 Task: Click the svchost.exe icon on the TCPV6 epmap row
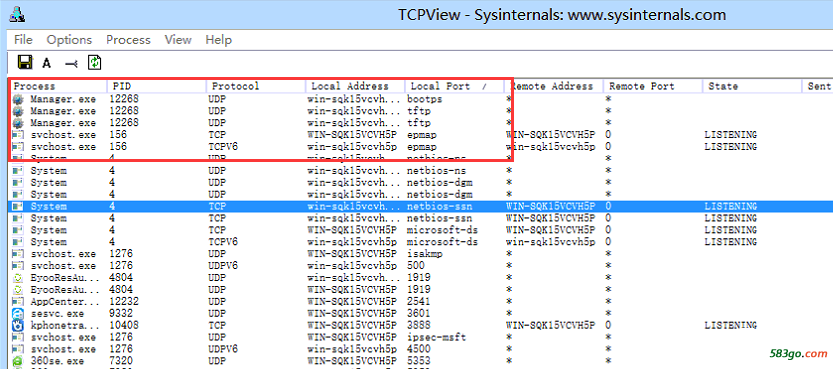(18, 147)
